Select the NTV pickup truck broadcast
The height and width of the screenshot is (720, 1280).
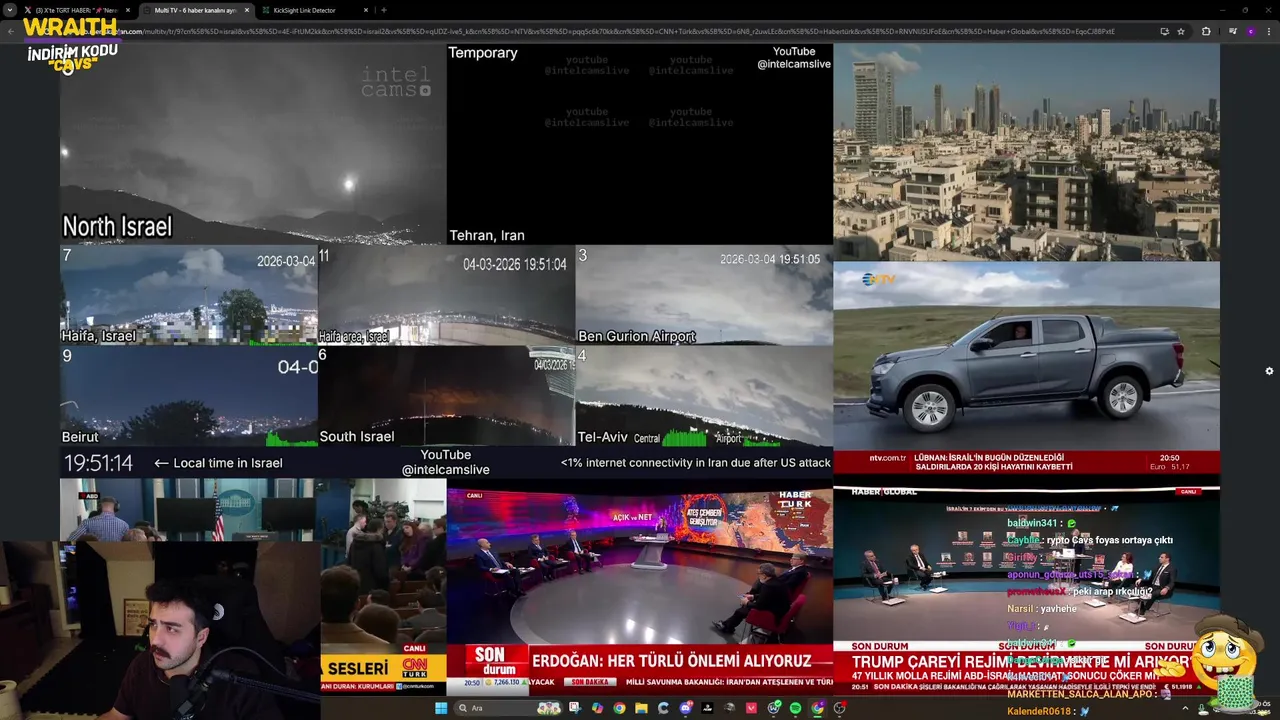[1026, 368]
